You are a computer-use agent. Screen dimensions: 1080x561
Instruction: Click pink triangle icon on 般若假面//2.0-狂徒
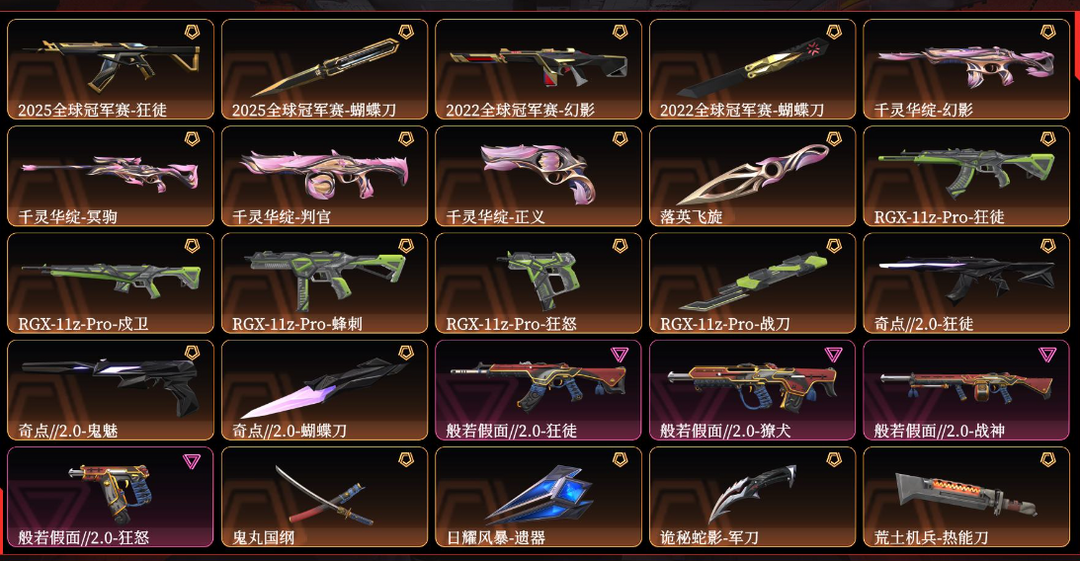(620, 354)
